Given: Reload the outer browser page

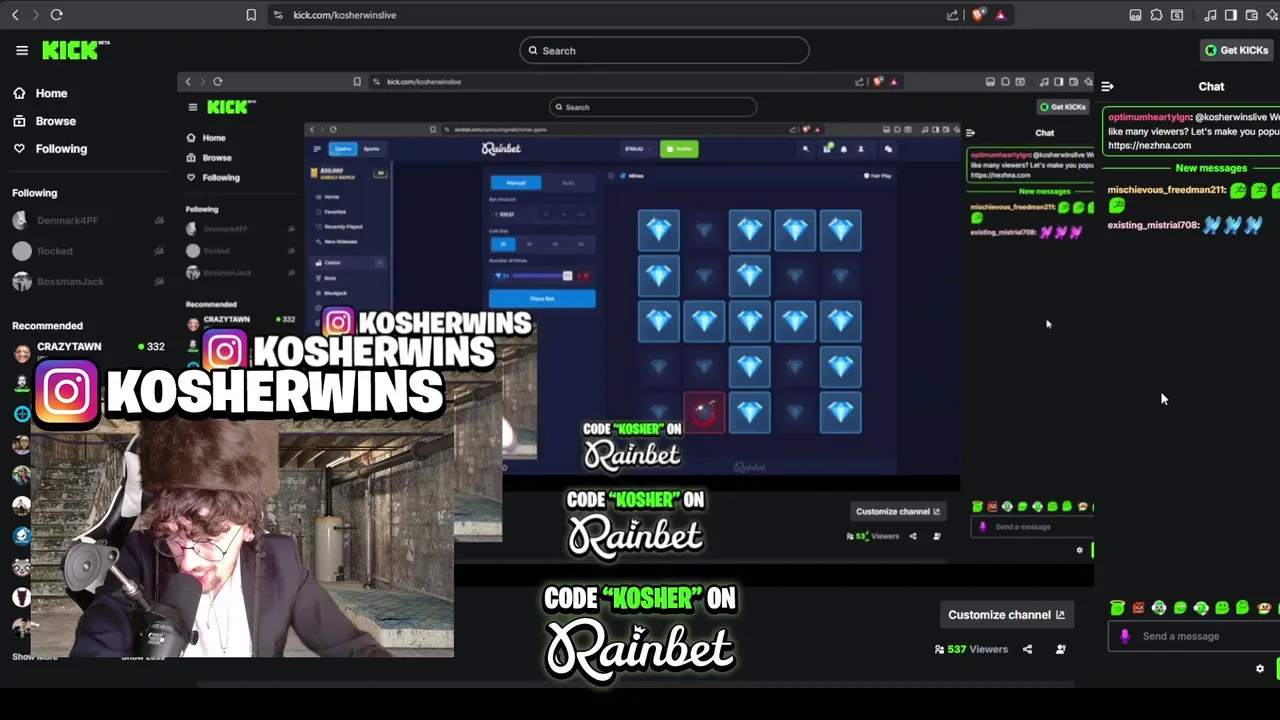Looking at the screenshot, I should [x=56, y=15].
